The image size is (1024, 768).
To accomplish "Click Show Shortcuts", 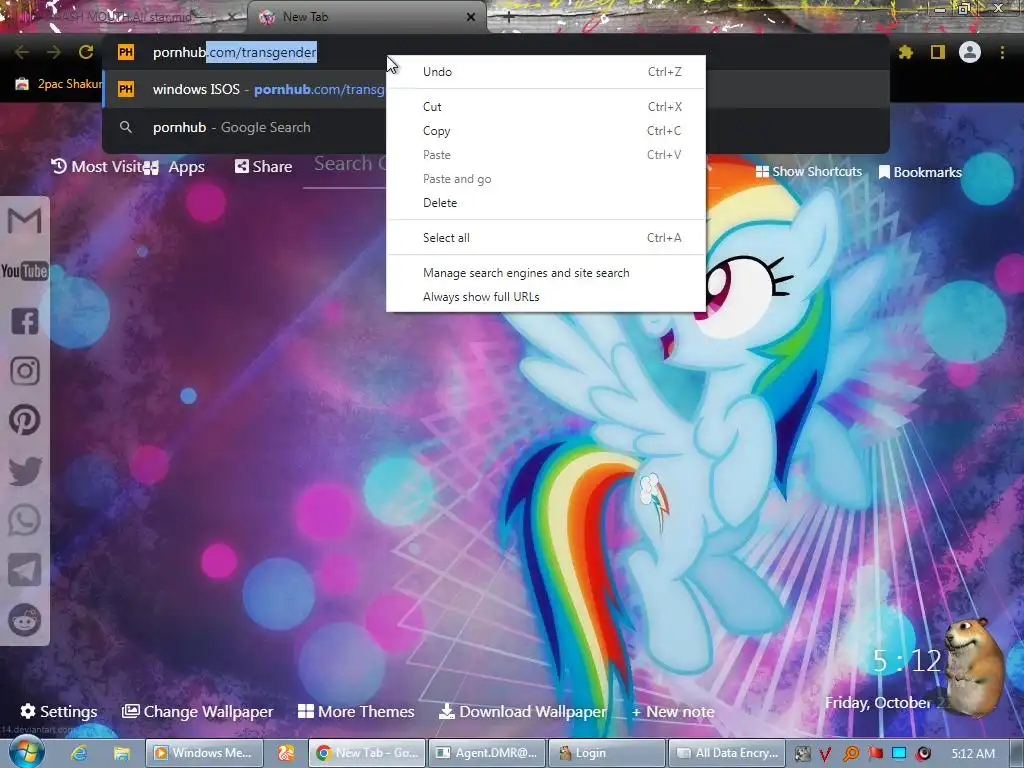I will point(808,172).
